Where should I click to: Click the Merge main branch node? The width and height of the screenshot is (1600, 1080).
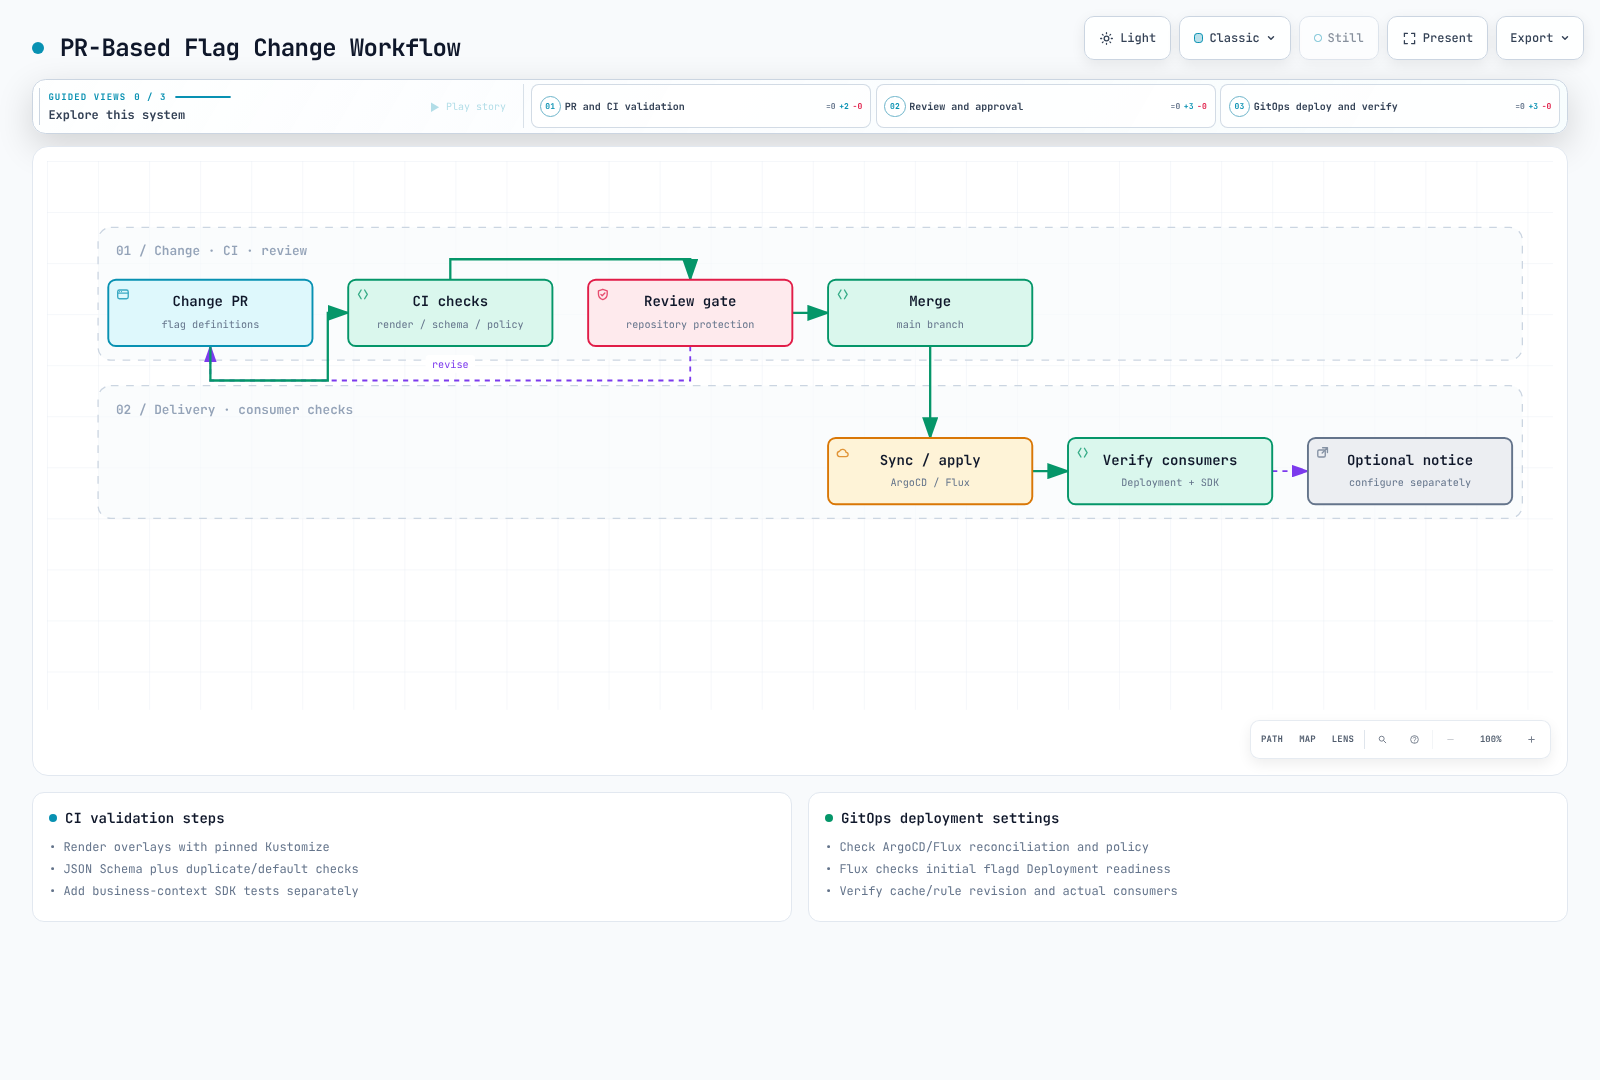930,313
